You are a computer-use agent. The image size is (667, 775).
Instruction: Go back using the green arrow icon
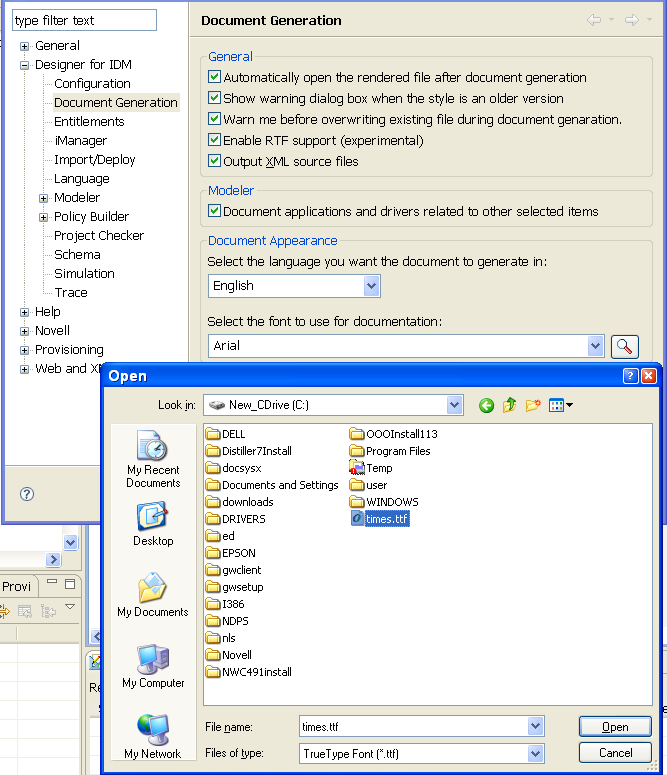tap(486, 406)
